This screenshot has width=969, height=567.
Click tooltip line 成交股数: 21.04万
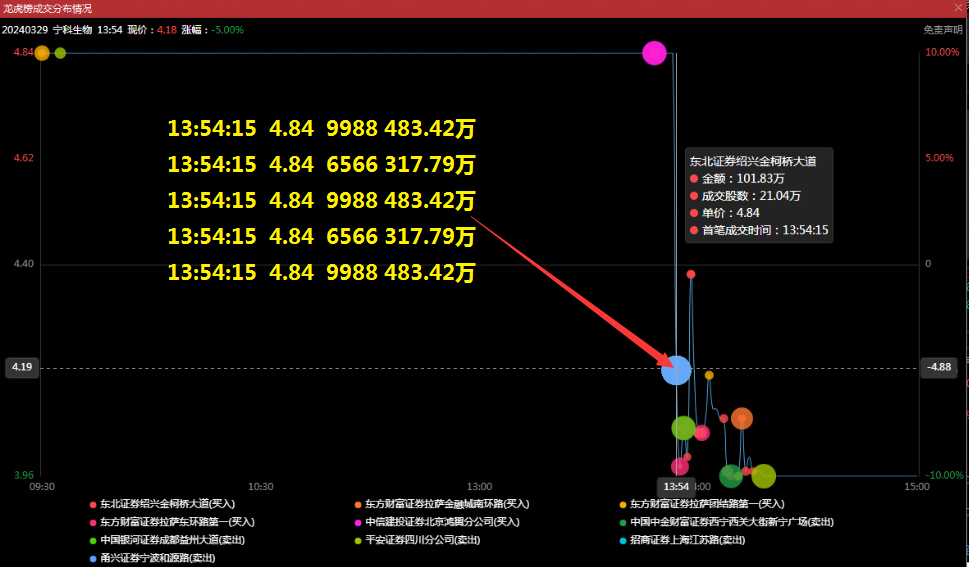[x=745, y=196]
